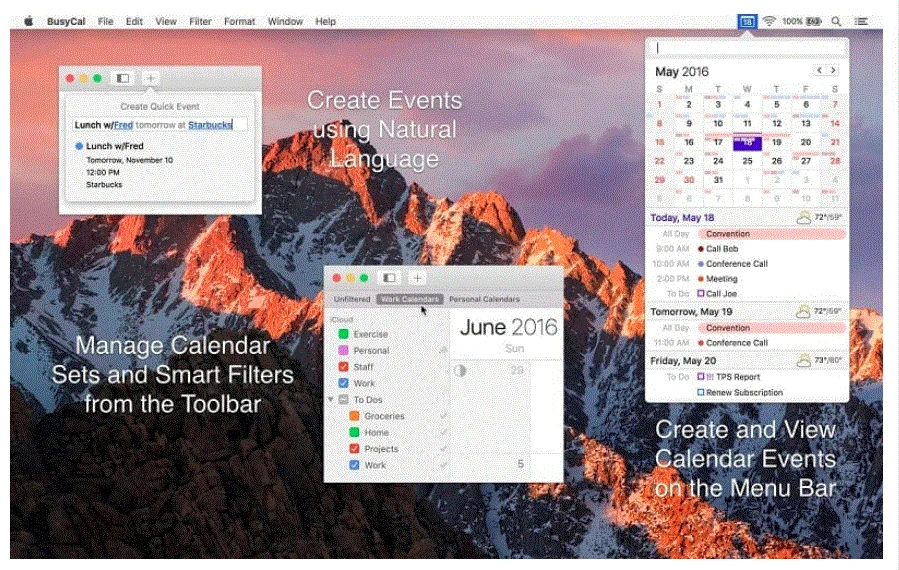Image resolution: width=899 pixels, height=570 pixels.
Task: Select the Unfiltered filter tab
Action: click(x=352, y=299)
